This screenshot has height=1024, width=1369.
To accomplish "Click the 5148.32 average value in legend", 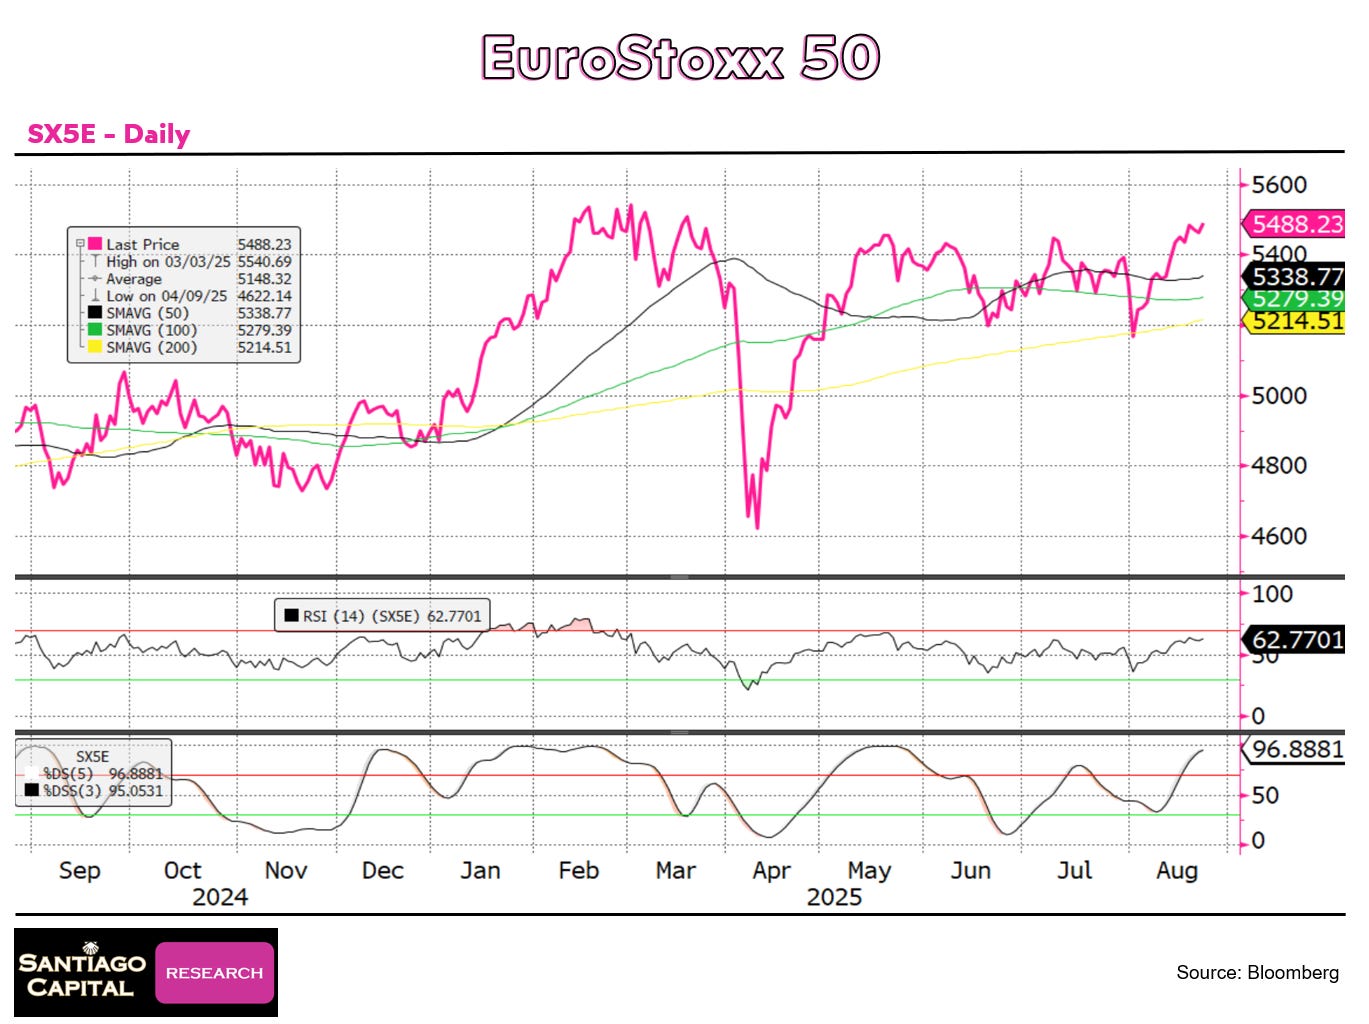I will click(265, 279).
